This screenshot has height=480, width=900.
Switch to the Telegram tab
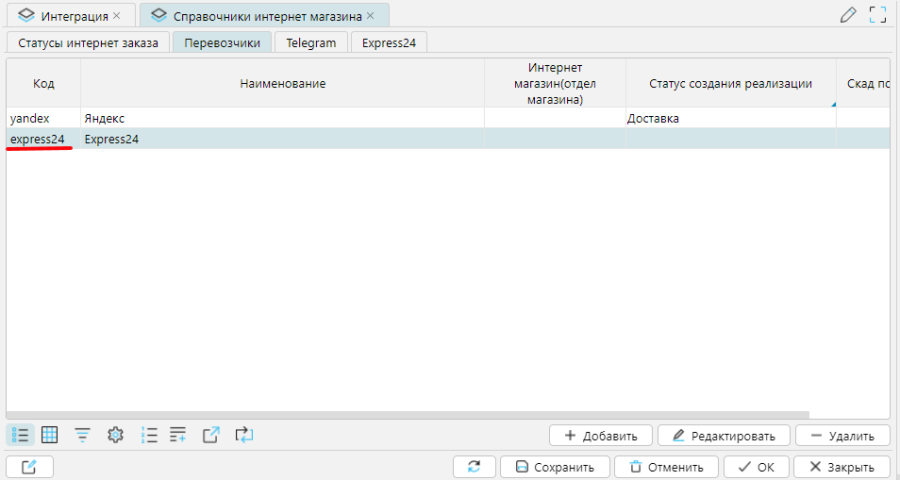(311, 43)
